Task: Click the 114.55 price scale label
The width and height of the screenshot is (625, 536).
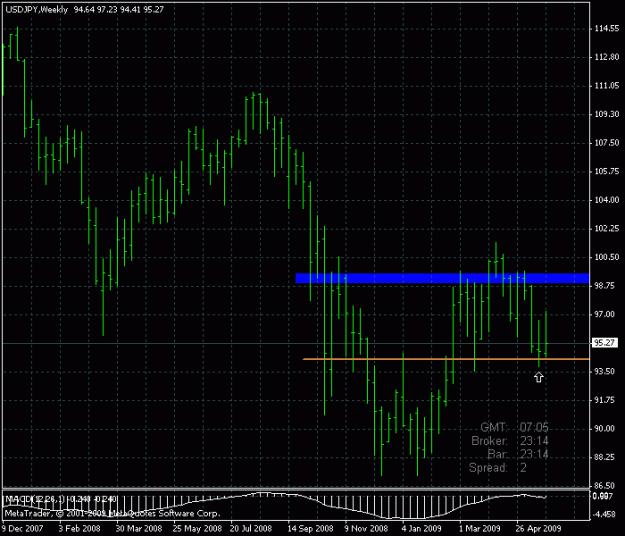Action: coord(607,29)
